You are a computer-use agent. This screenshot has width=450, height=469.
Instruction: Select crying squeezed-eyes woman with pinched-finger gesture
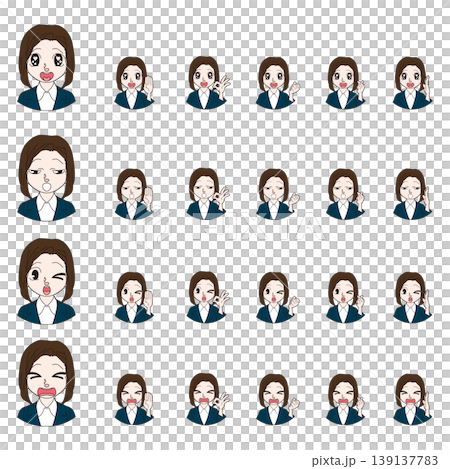click(345, 399)
